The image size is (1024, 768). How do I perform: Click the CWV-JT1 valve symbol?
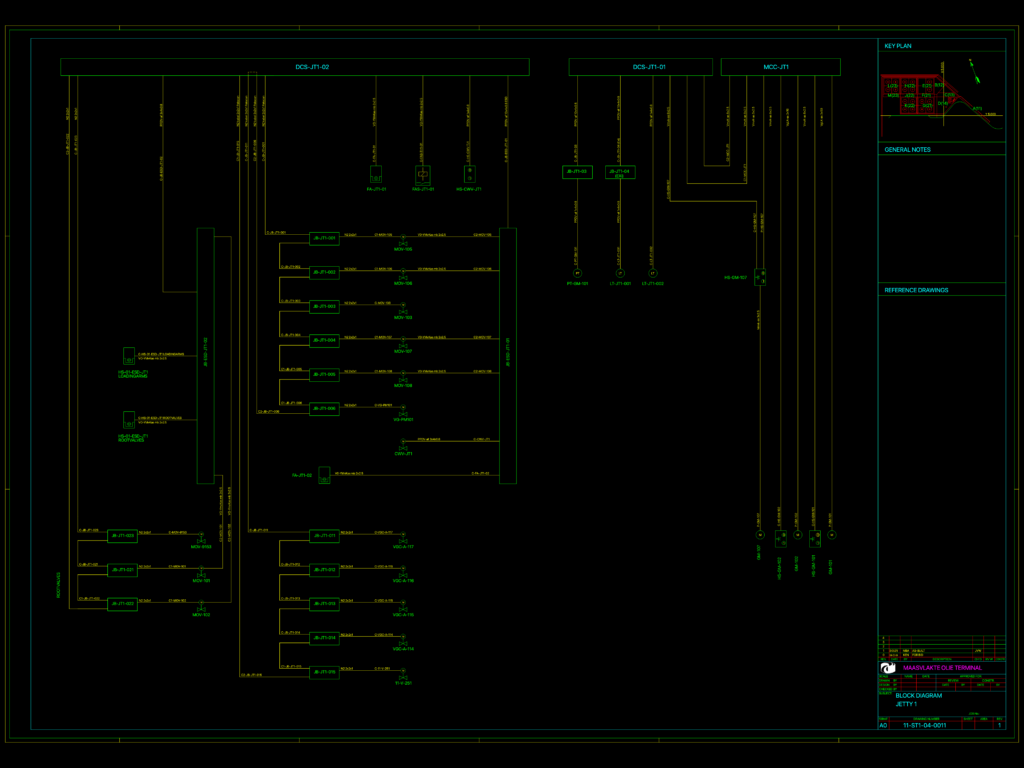tap(403, 445)
